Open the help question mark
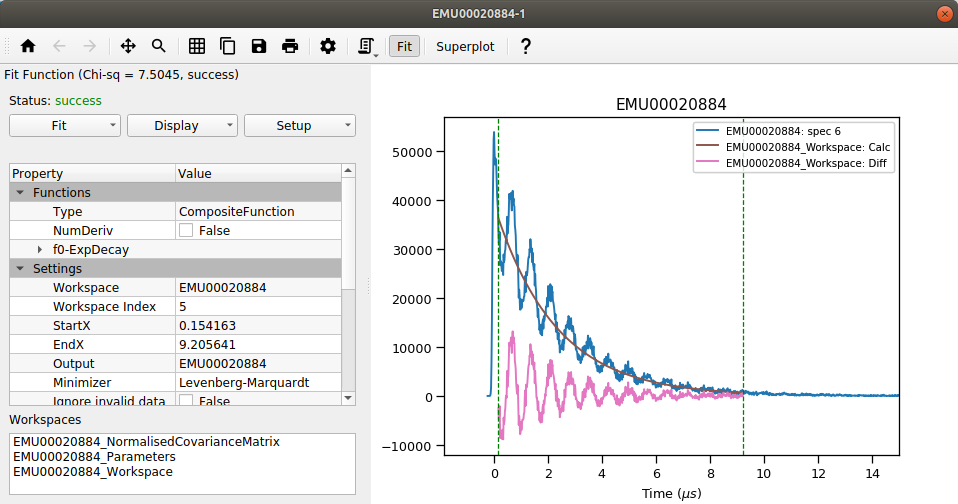Screen dimensions: 958x504 point(525,46)
